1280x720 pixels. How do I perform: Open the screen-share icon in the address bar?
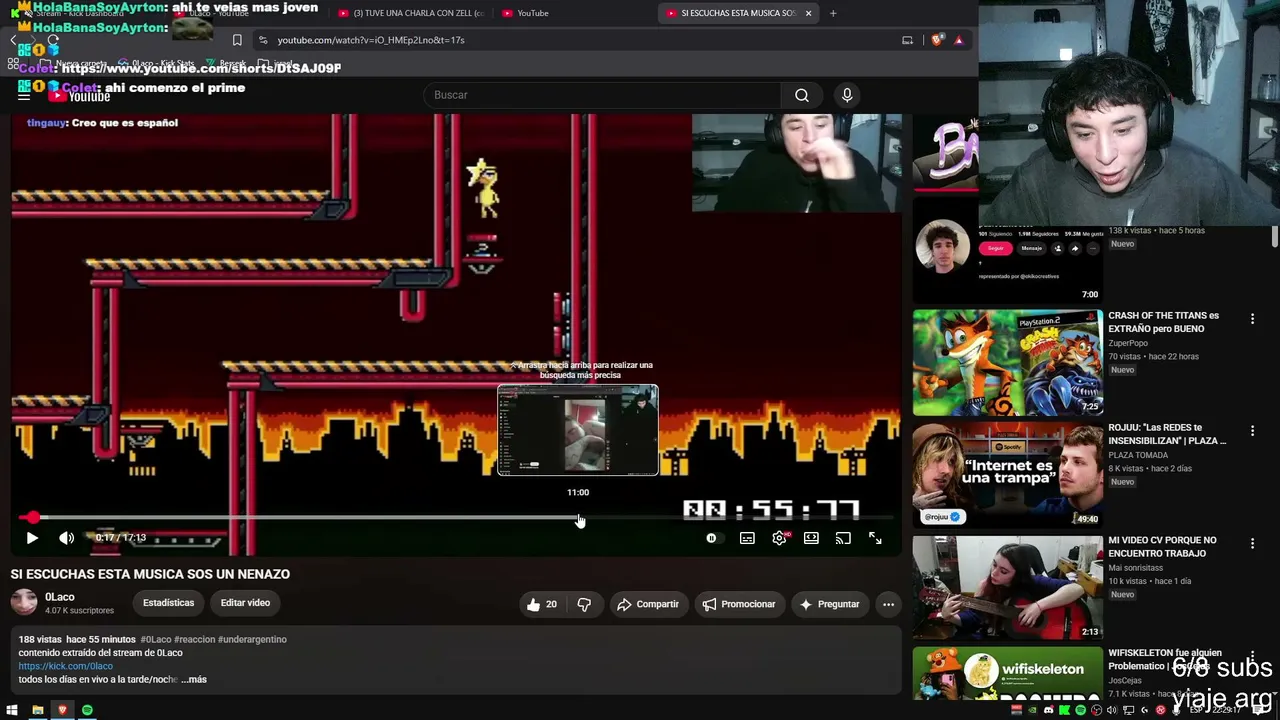coord(907,40)
